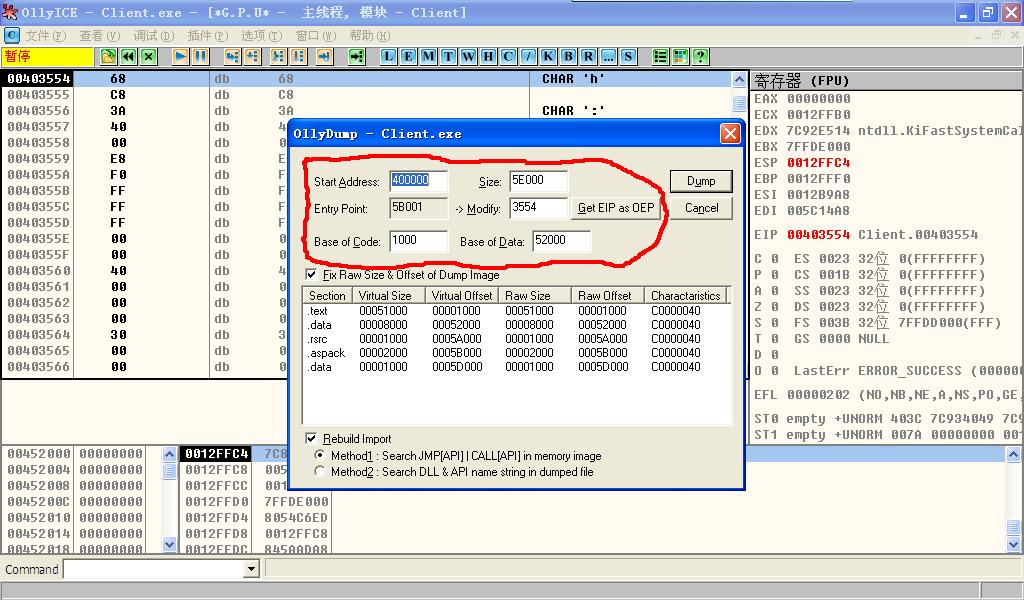Image resolution: width=1024 pixels, height=600 pixels.
Task: Open Windows list (W) icon
Action: [469, 56]
